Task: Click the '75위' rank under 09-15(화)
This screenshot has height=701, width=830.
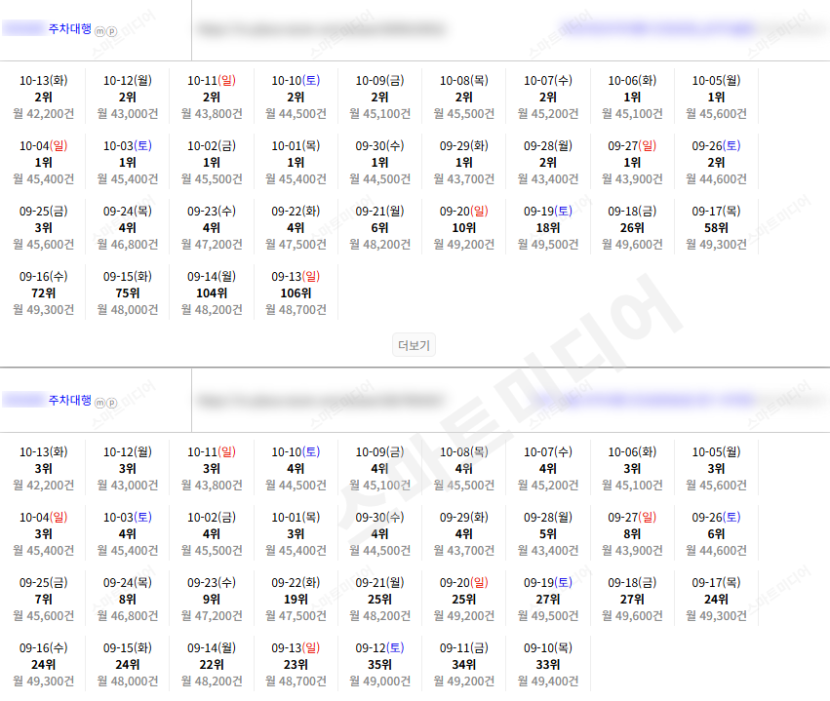Action: (128, 293)
